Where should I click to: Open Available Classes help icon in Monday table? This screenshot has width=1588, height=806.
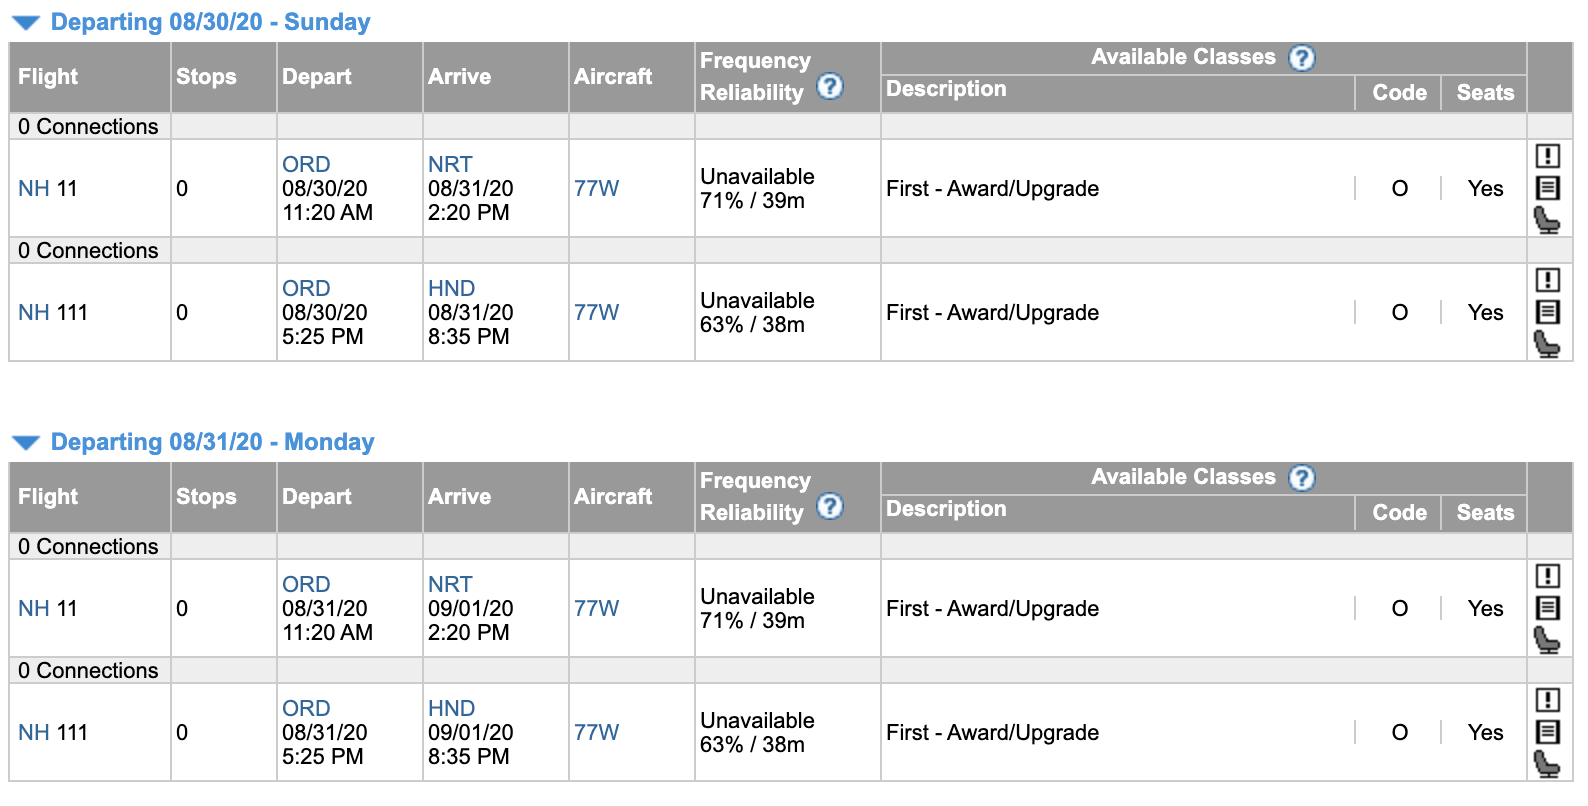click(1301, 478)
